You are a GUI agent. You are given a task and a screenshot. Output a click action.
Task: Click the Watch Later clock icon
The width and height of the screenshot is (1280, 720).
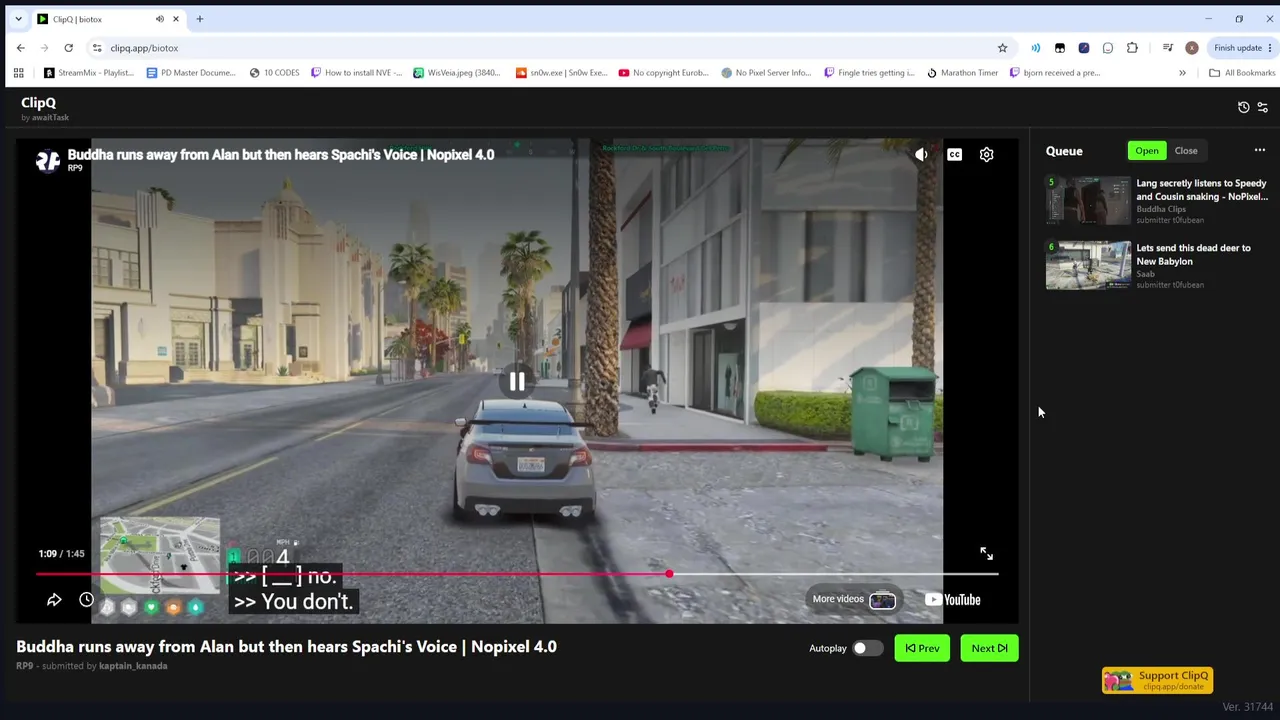pyautogui.click(x=87, y=599)
